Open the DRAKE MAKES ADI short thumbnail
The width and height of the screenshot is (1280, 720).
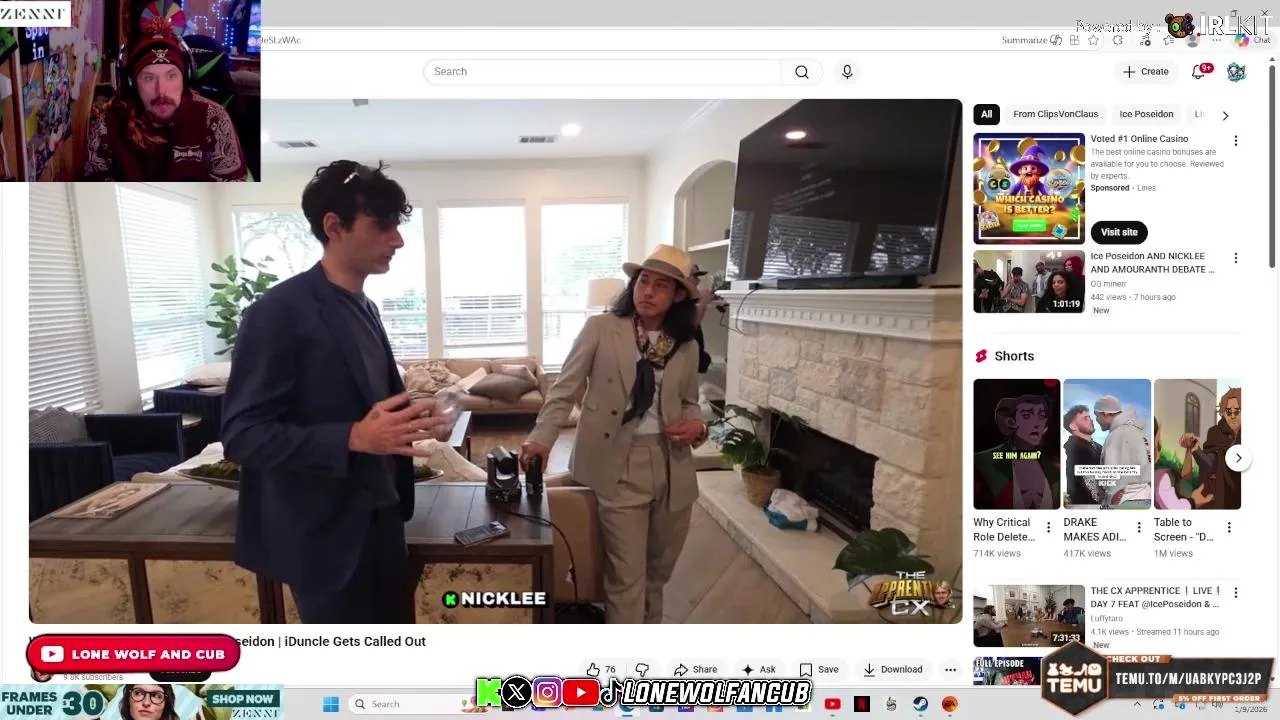pos(1107,444)
